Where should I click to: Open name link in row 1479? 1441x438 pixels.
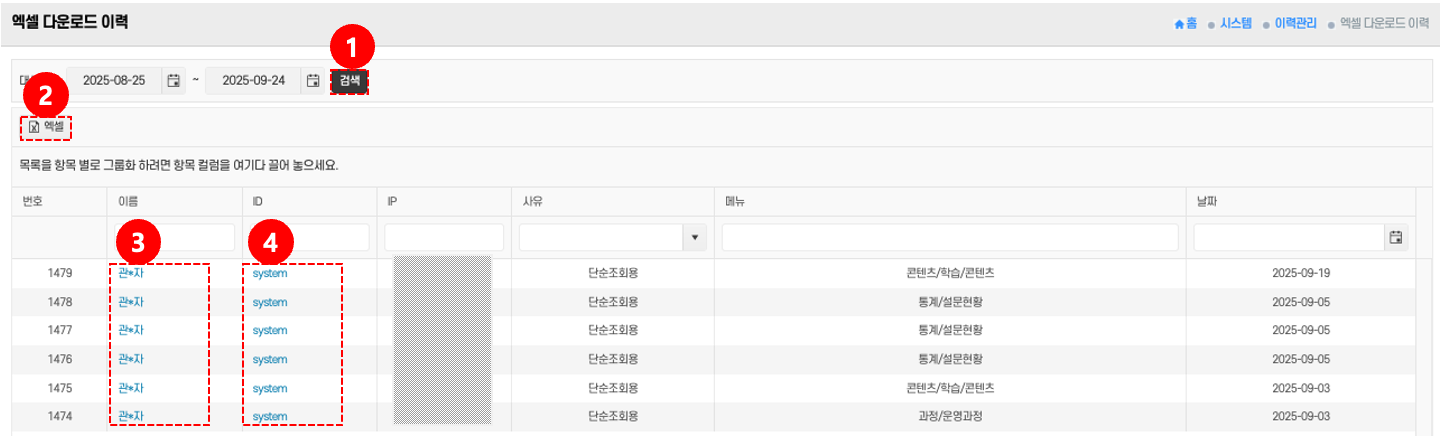click(131, 273)
